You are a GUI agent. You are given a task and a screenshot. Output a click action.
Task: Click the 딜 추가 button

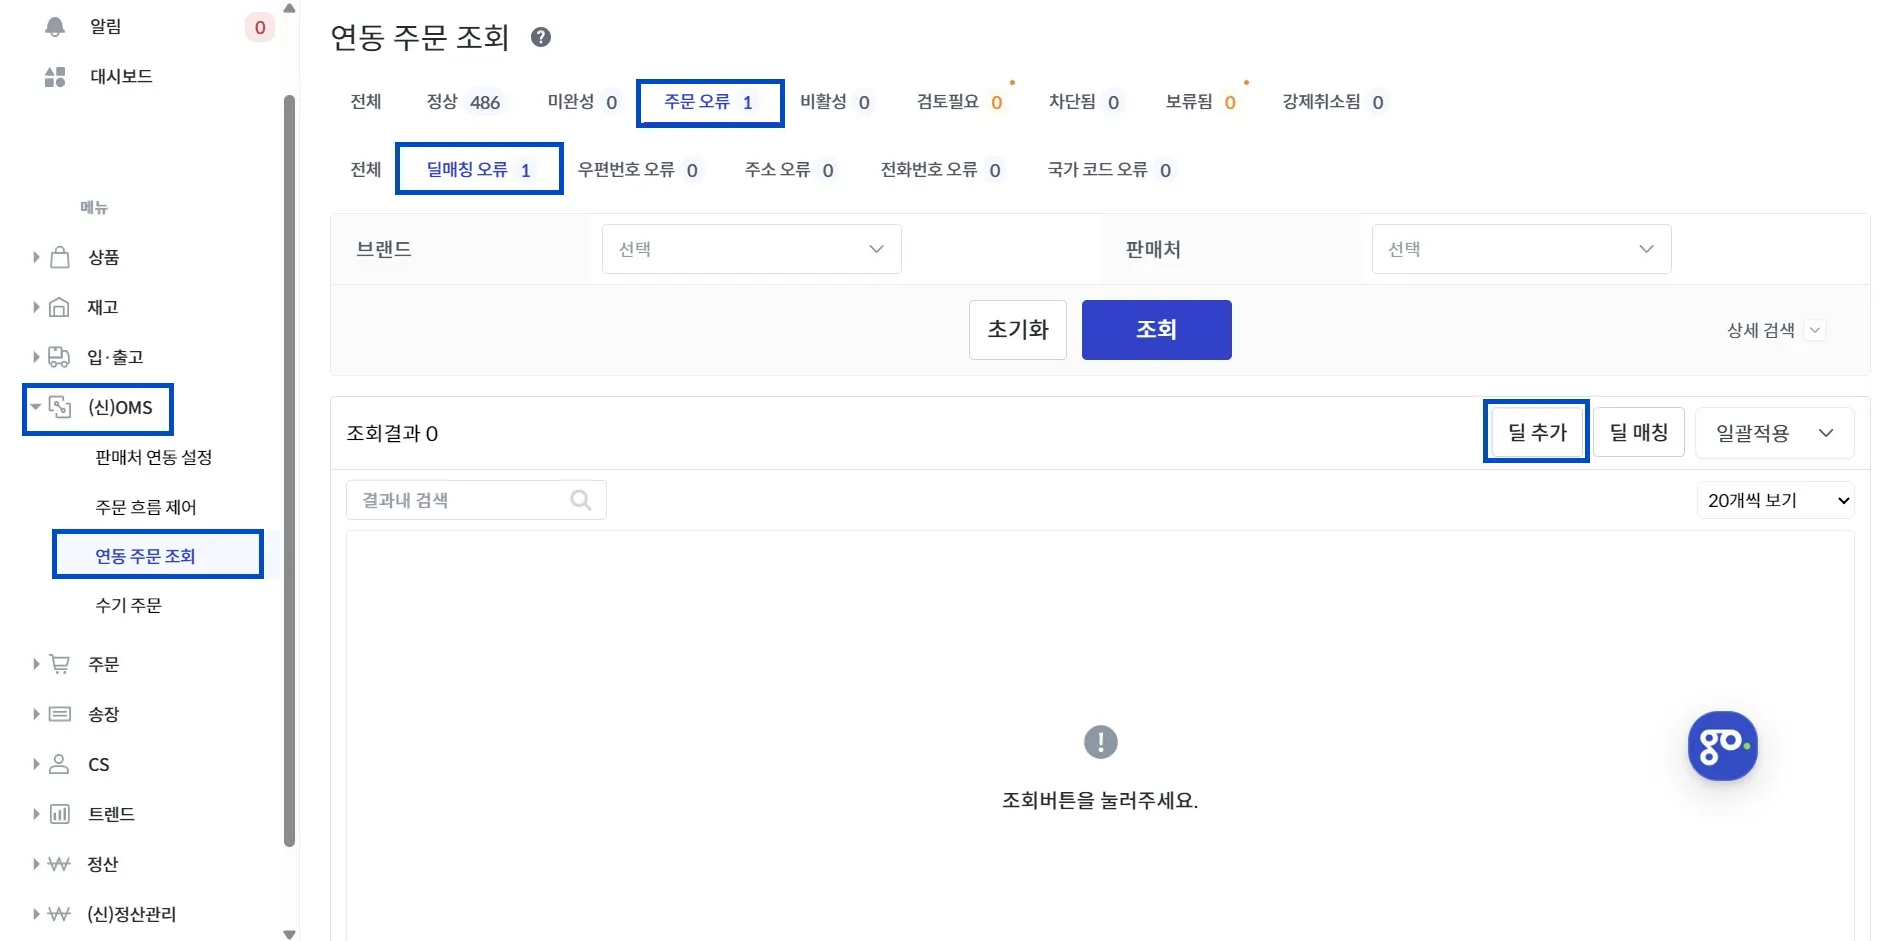click(x=1537, y=432)
